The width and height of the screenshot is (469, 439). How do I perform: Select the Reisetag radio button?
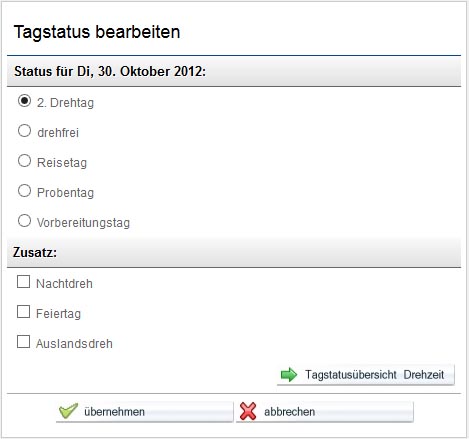pyautogui.click(x=24, y=161)
